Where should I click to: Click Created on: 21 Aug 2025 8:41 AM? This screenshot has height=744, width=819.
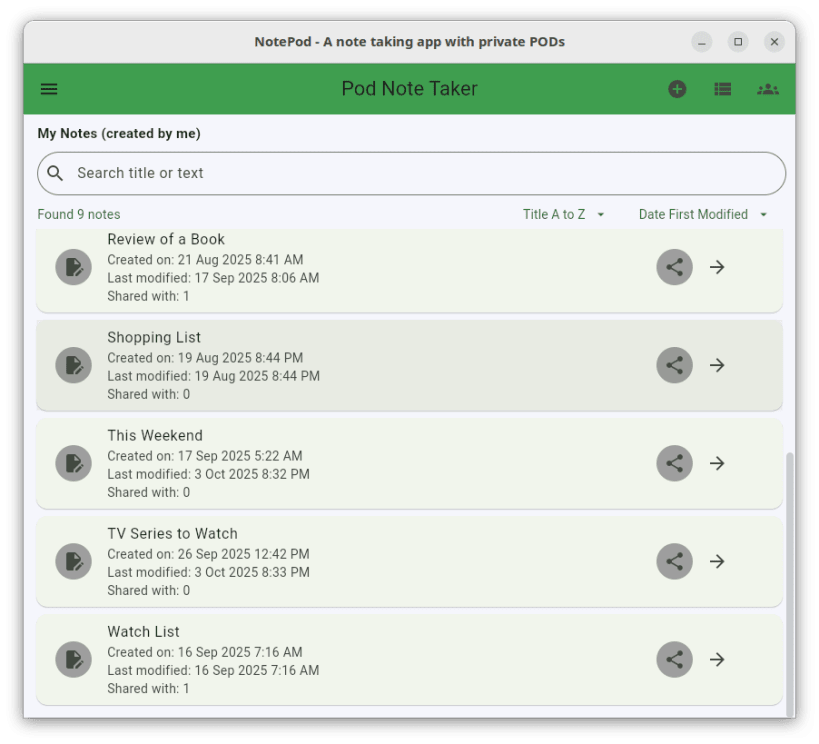coord(205,260)
